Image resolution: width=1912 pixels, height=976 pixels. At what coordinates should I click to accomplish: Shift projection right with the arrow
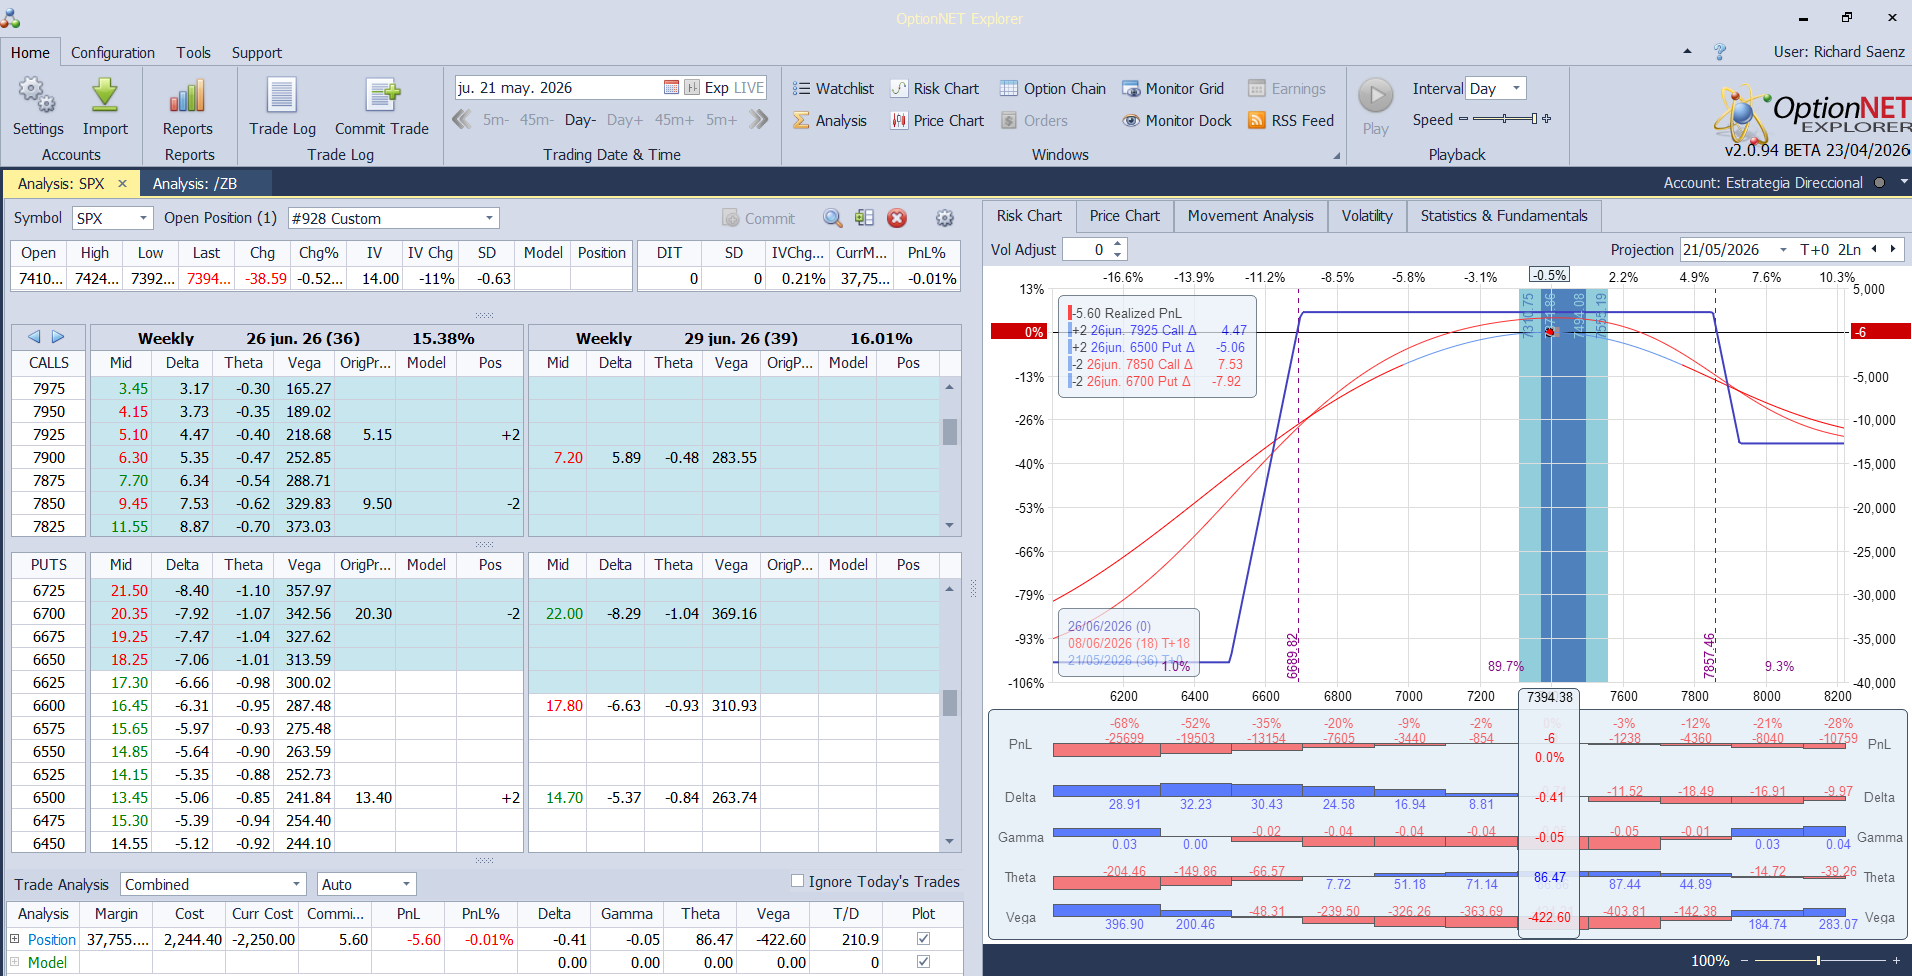point(1892,249)
